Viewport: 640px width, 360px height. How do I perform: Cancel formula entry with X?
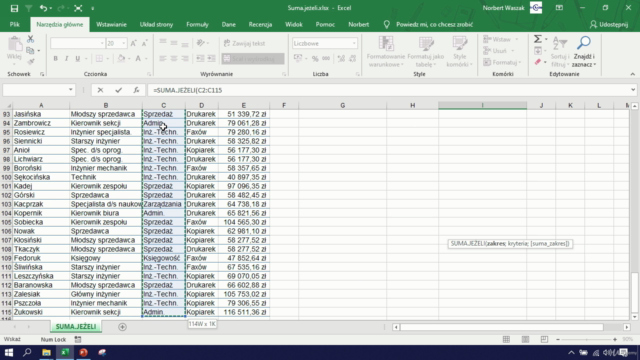pyautogui.click(x=100, y=90)
